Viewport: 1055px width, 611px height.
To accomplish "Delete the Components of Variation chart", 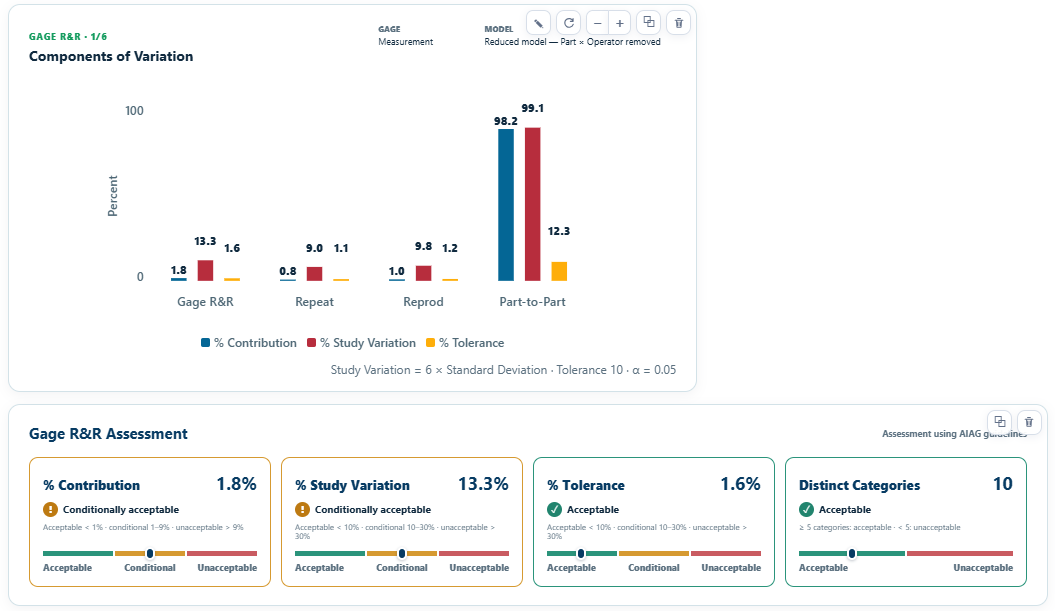I will [x=678, y=23].
